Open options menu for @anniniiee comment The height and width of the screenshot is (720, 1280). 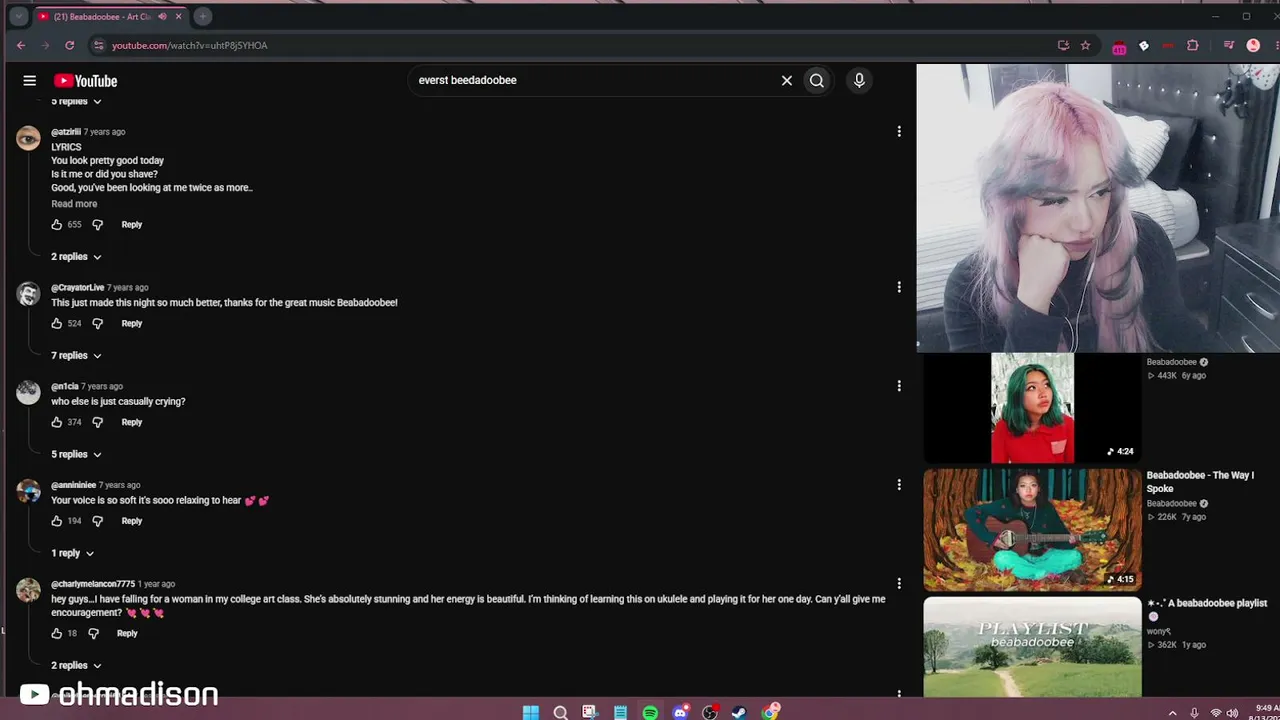pyautogui.click(x=899, y=485)
